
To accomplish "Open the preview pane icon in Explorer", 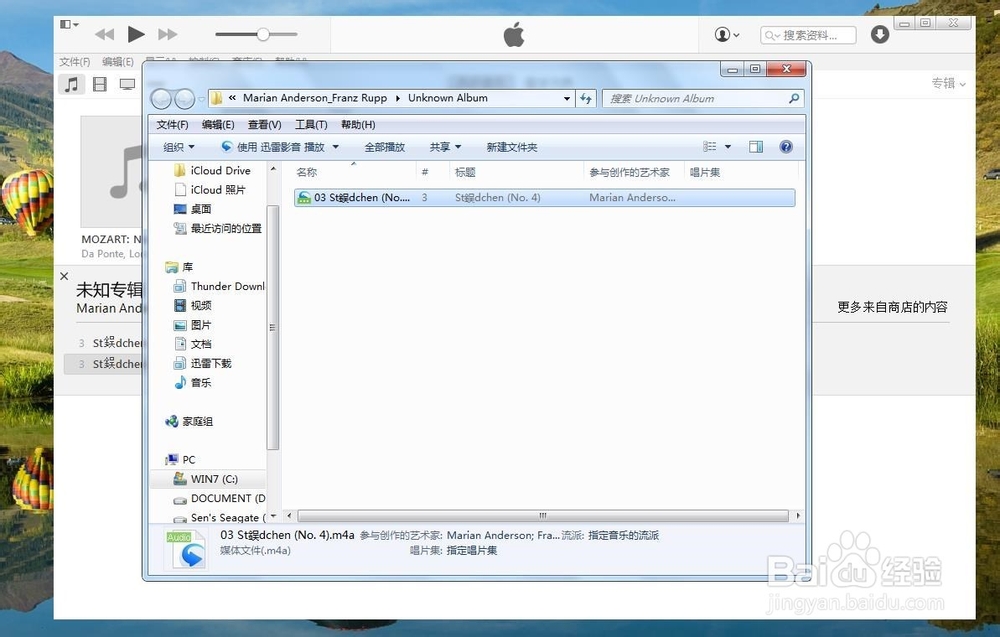I will point(755,146).
